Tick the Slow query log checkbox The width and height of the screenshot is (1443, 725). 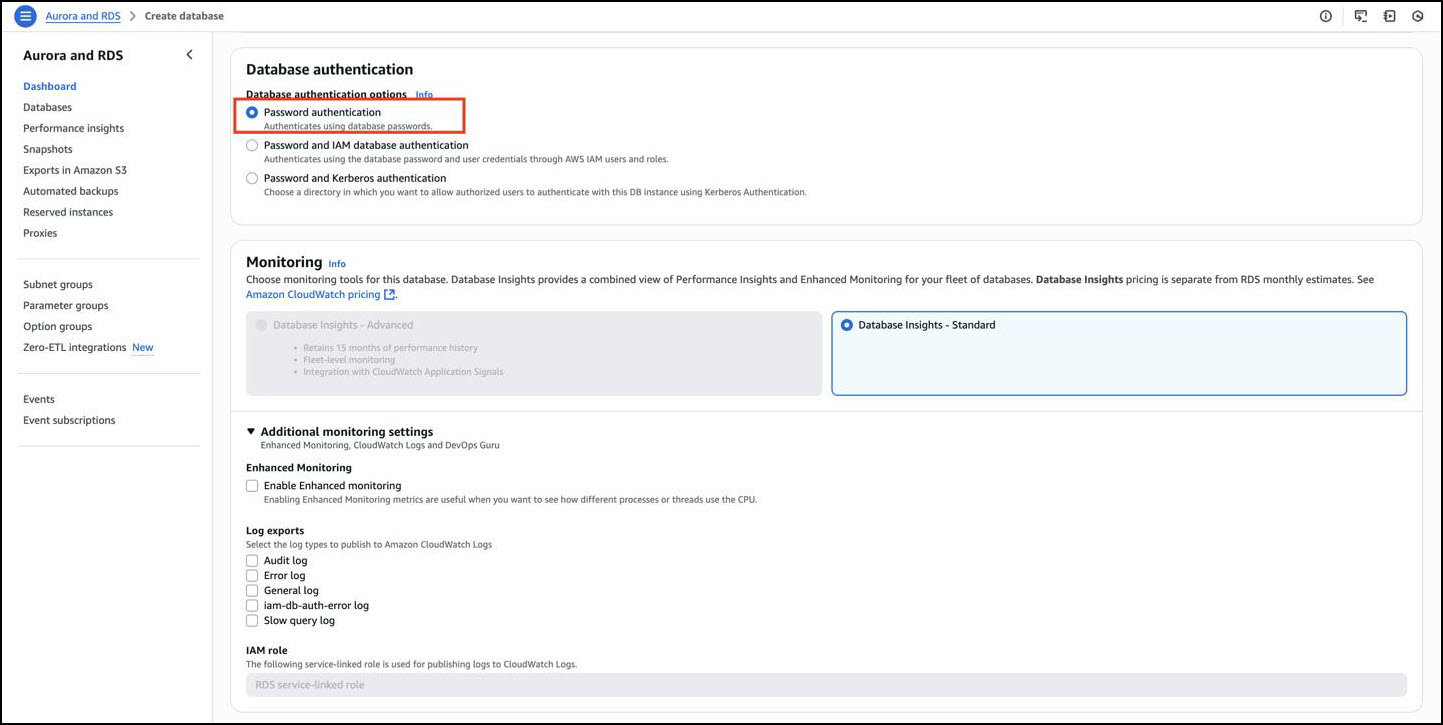(x=252, y=621)
